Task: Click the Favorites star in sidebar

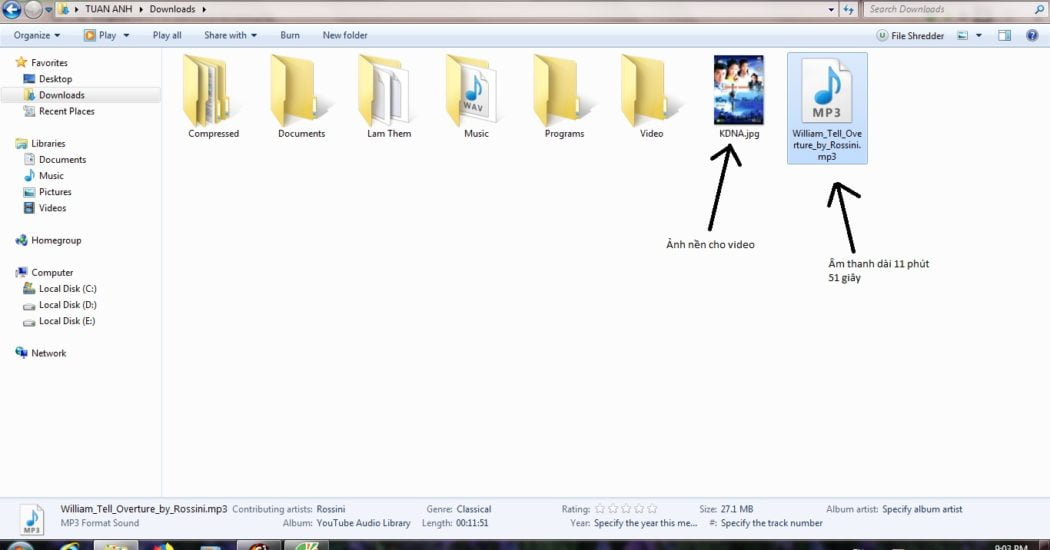Action: point(21,62)
